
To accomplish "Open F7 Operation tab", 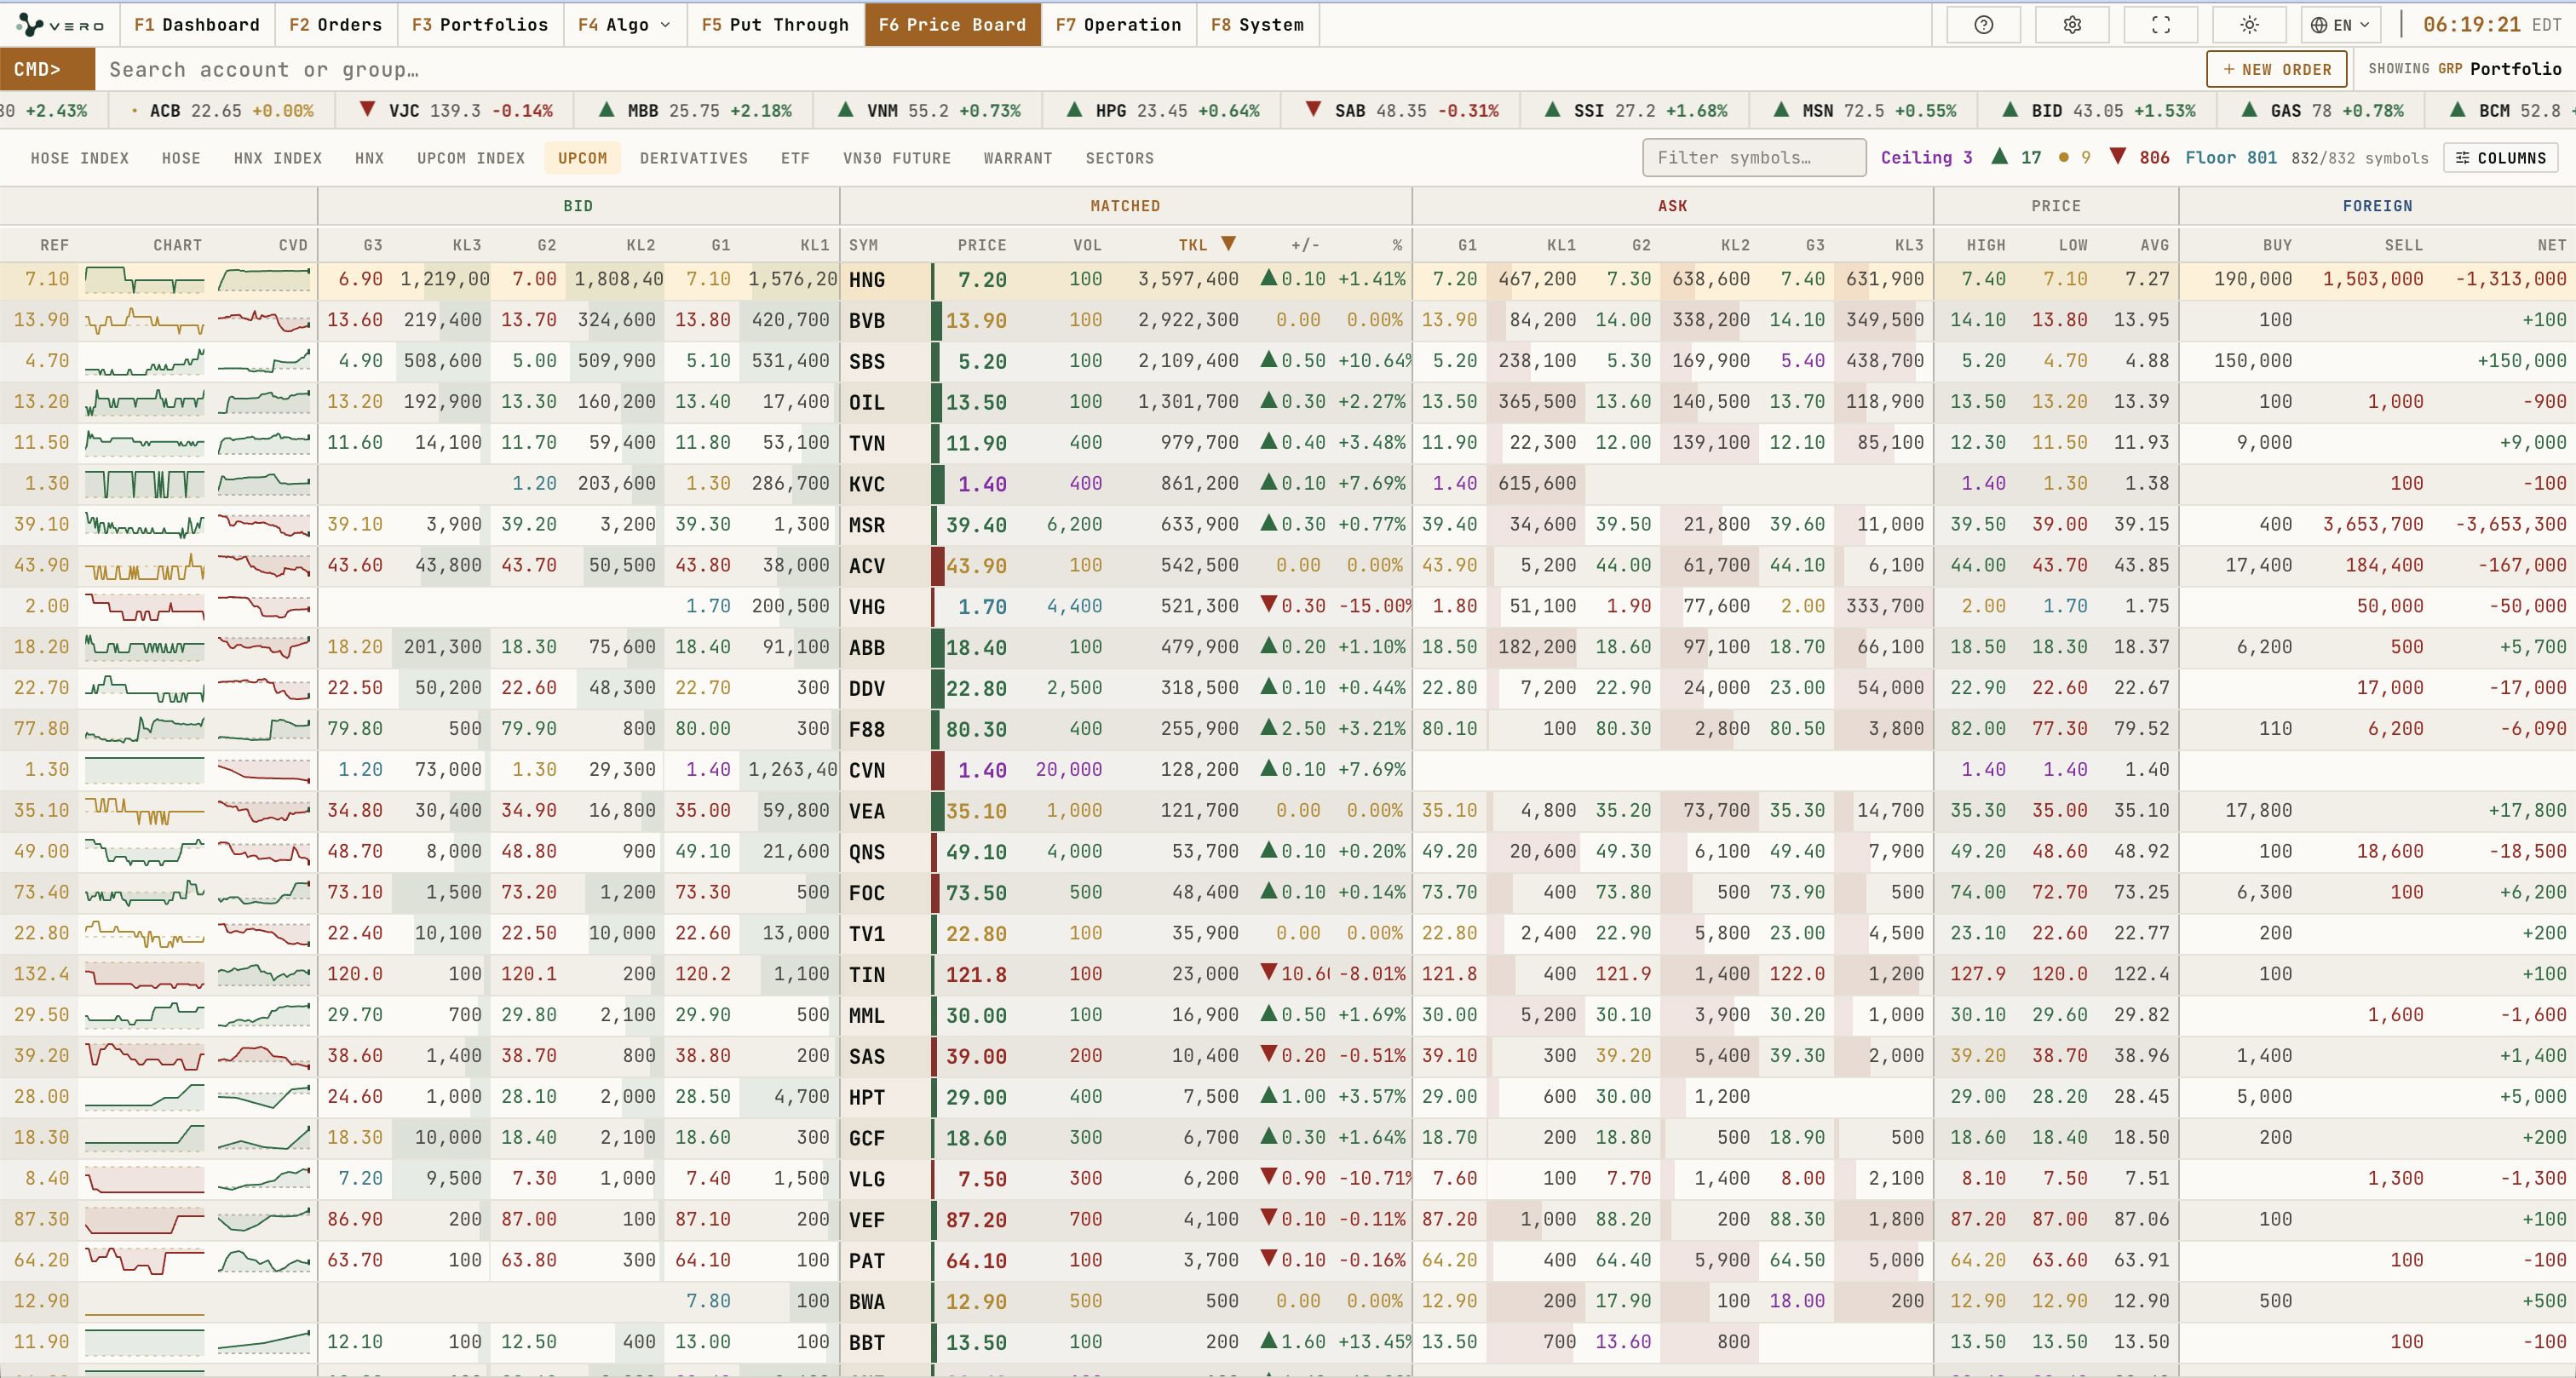I will click(x=1118, y=25).
